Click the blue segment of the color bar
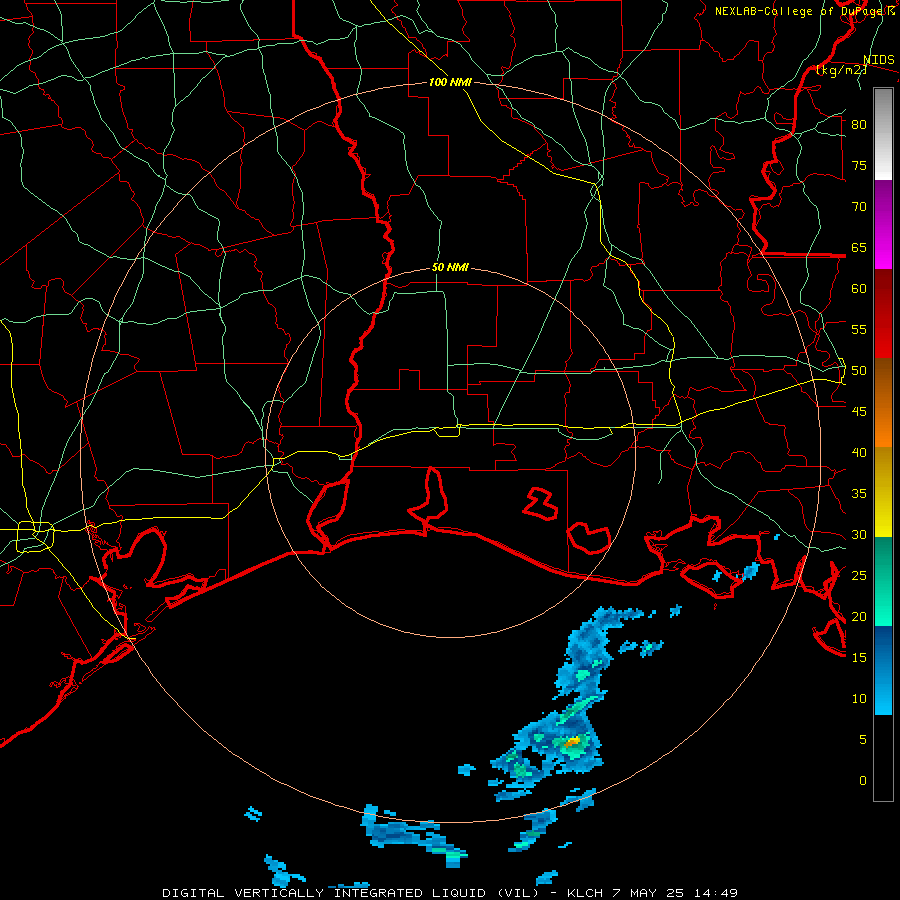 (x=883, y=670)
